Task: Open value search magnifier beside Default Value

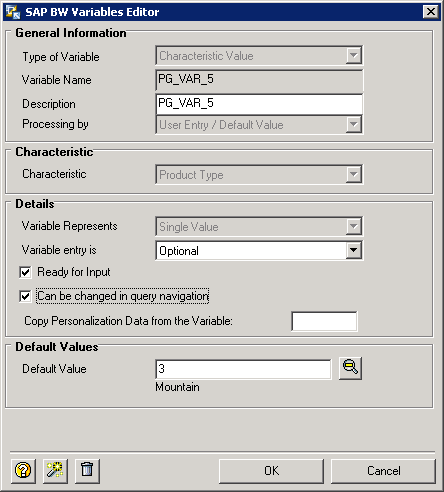Action: pyautogui.click(x=350, y=368)
